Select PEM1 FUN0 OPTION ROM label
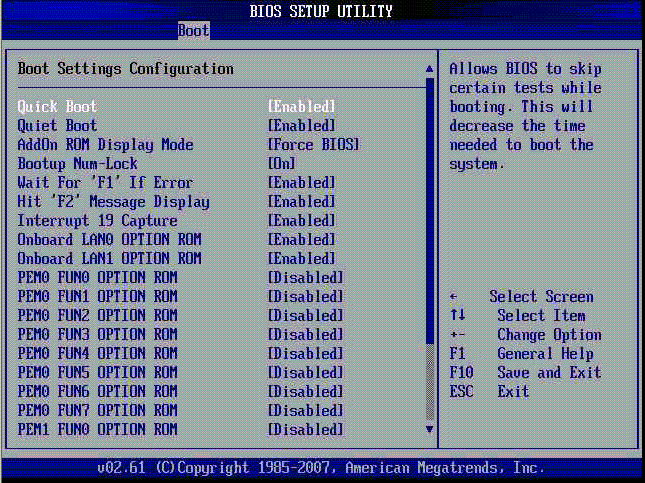The height and width of the screenshot is (483, 645). click(x=97, y=430)
